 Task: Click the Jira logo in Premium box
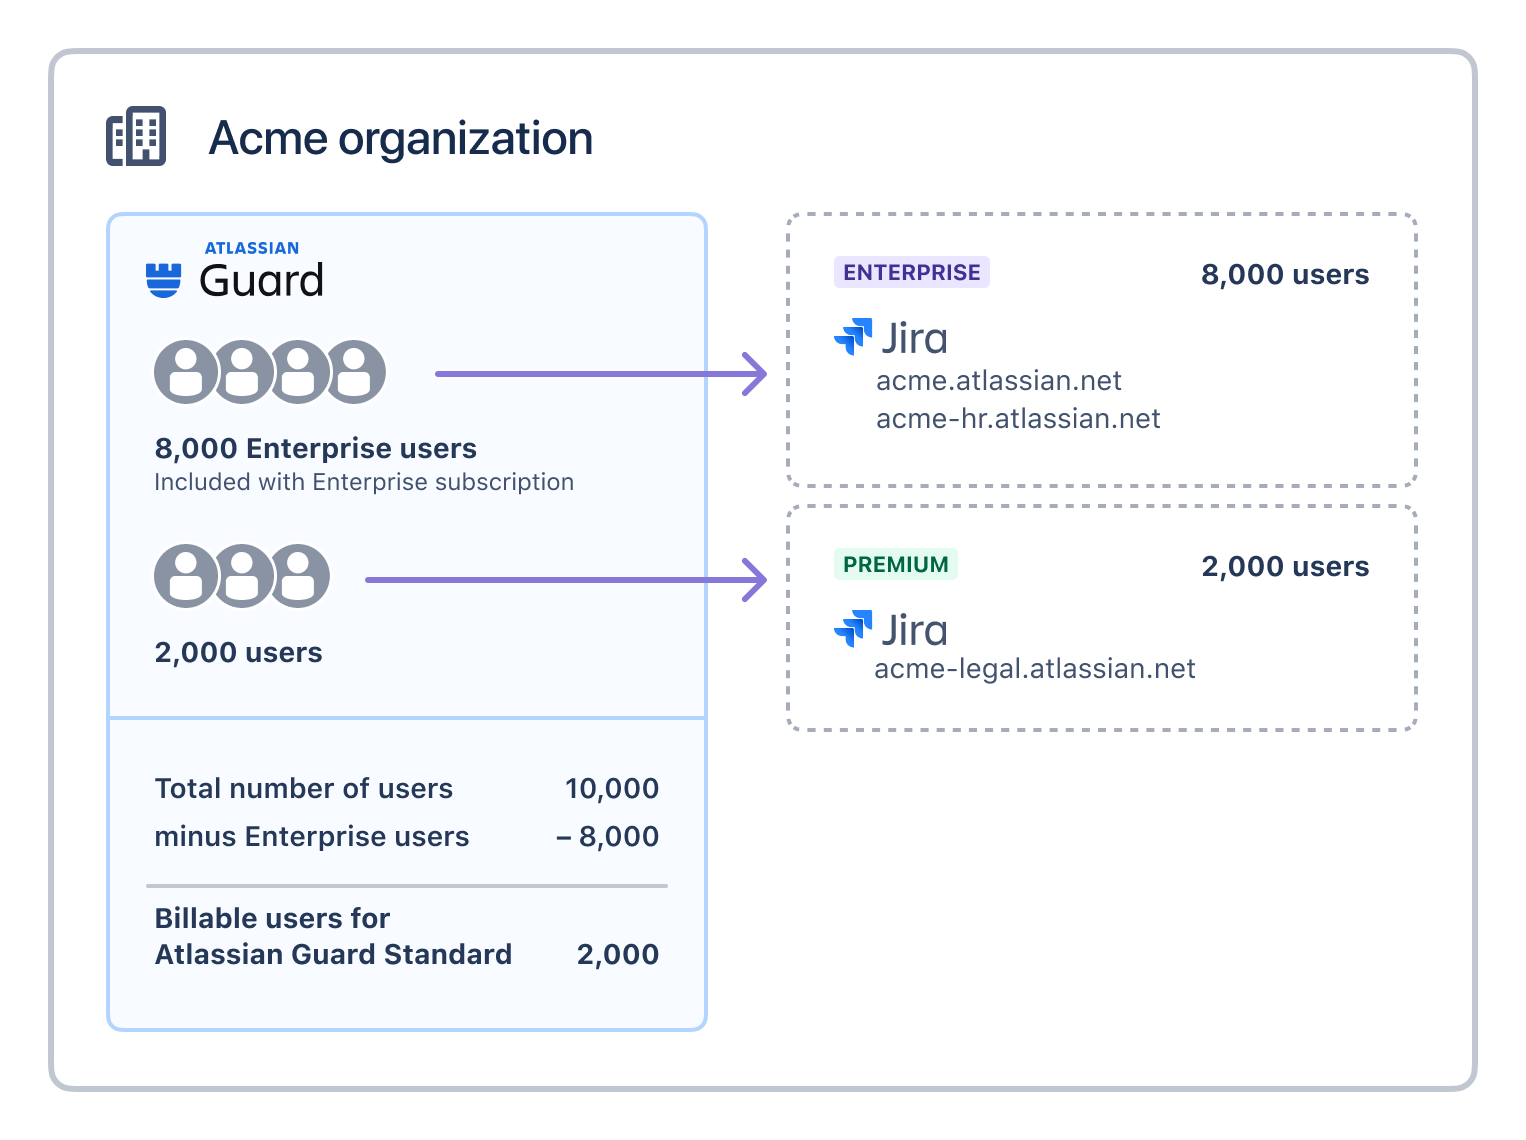[853, 629]
